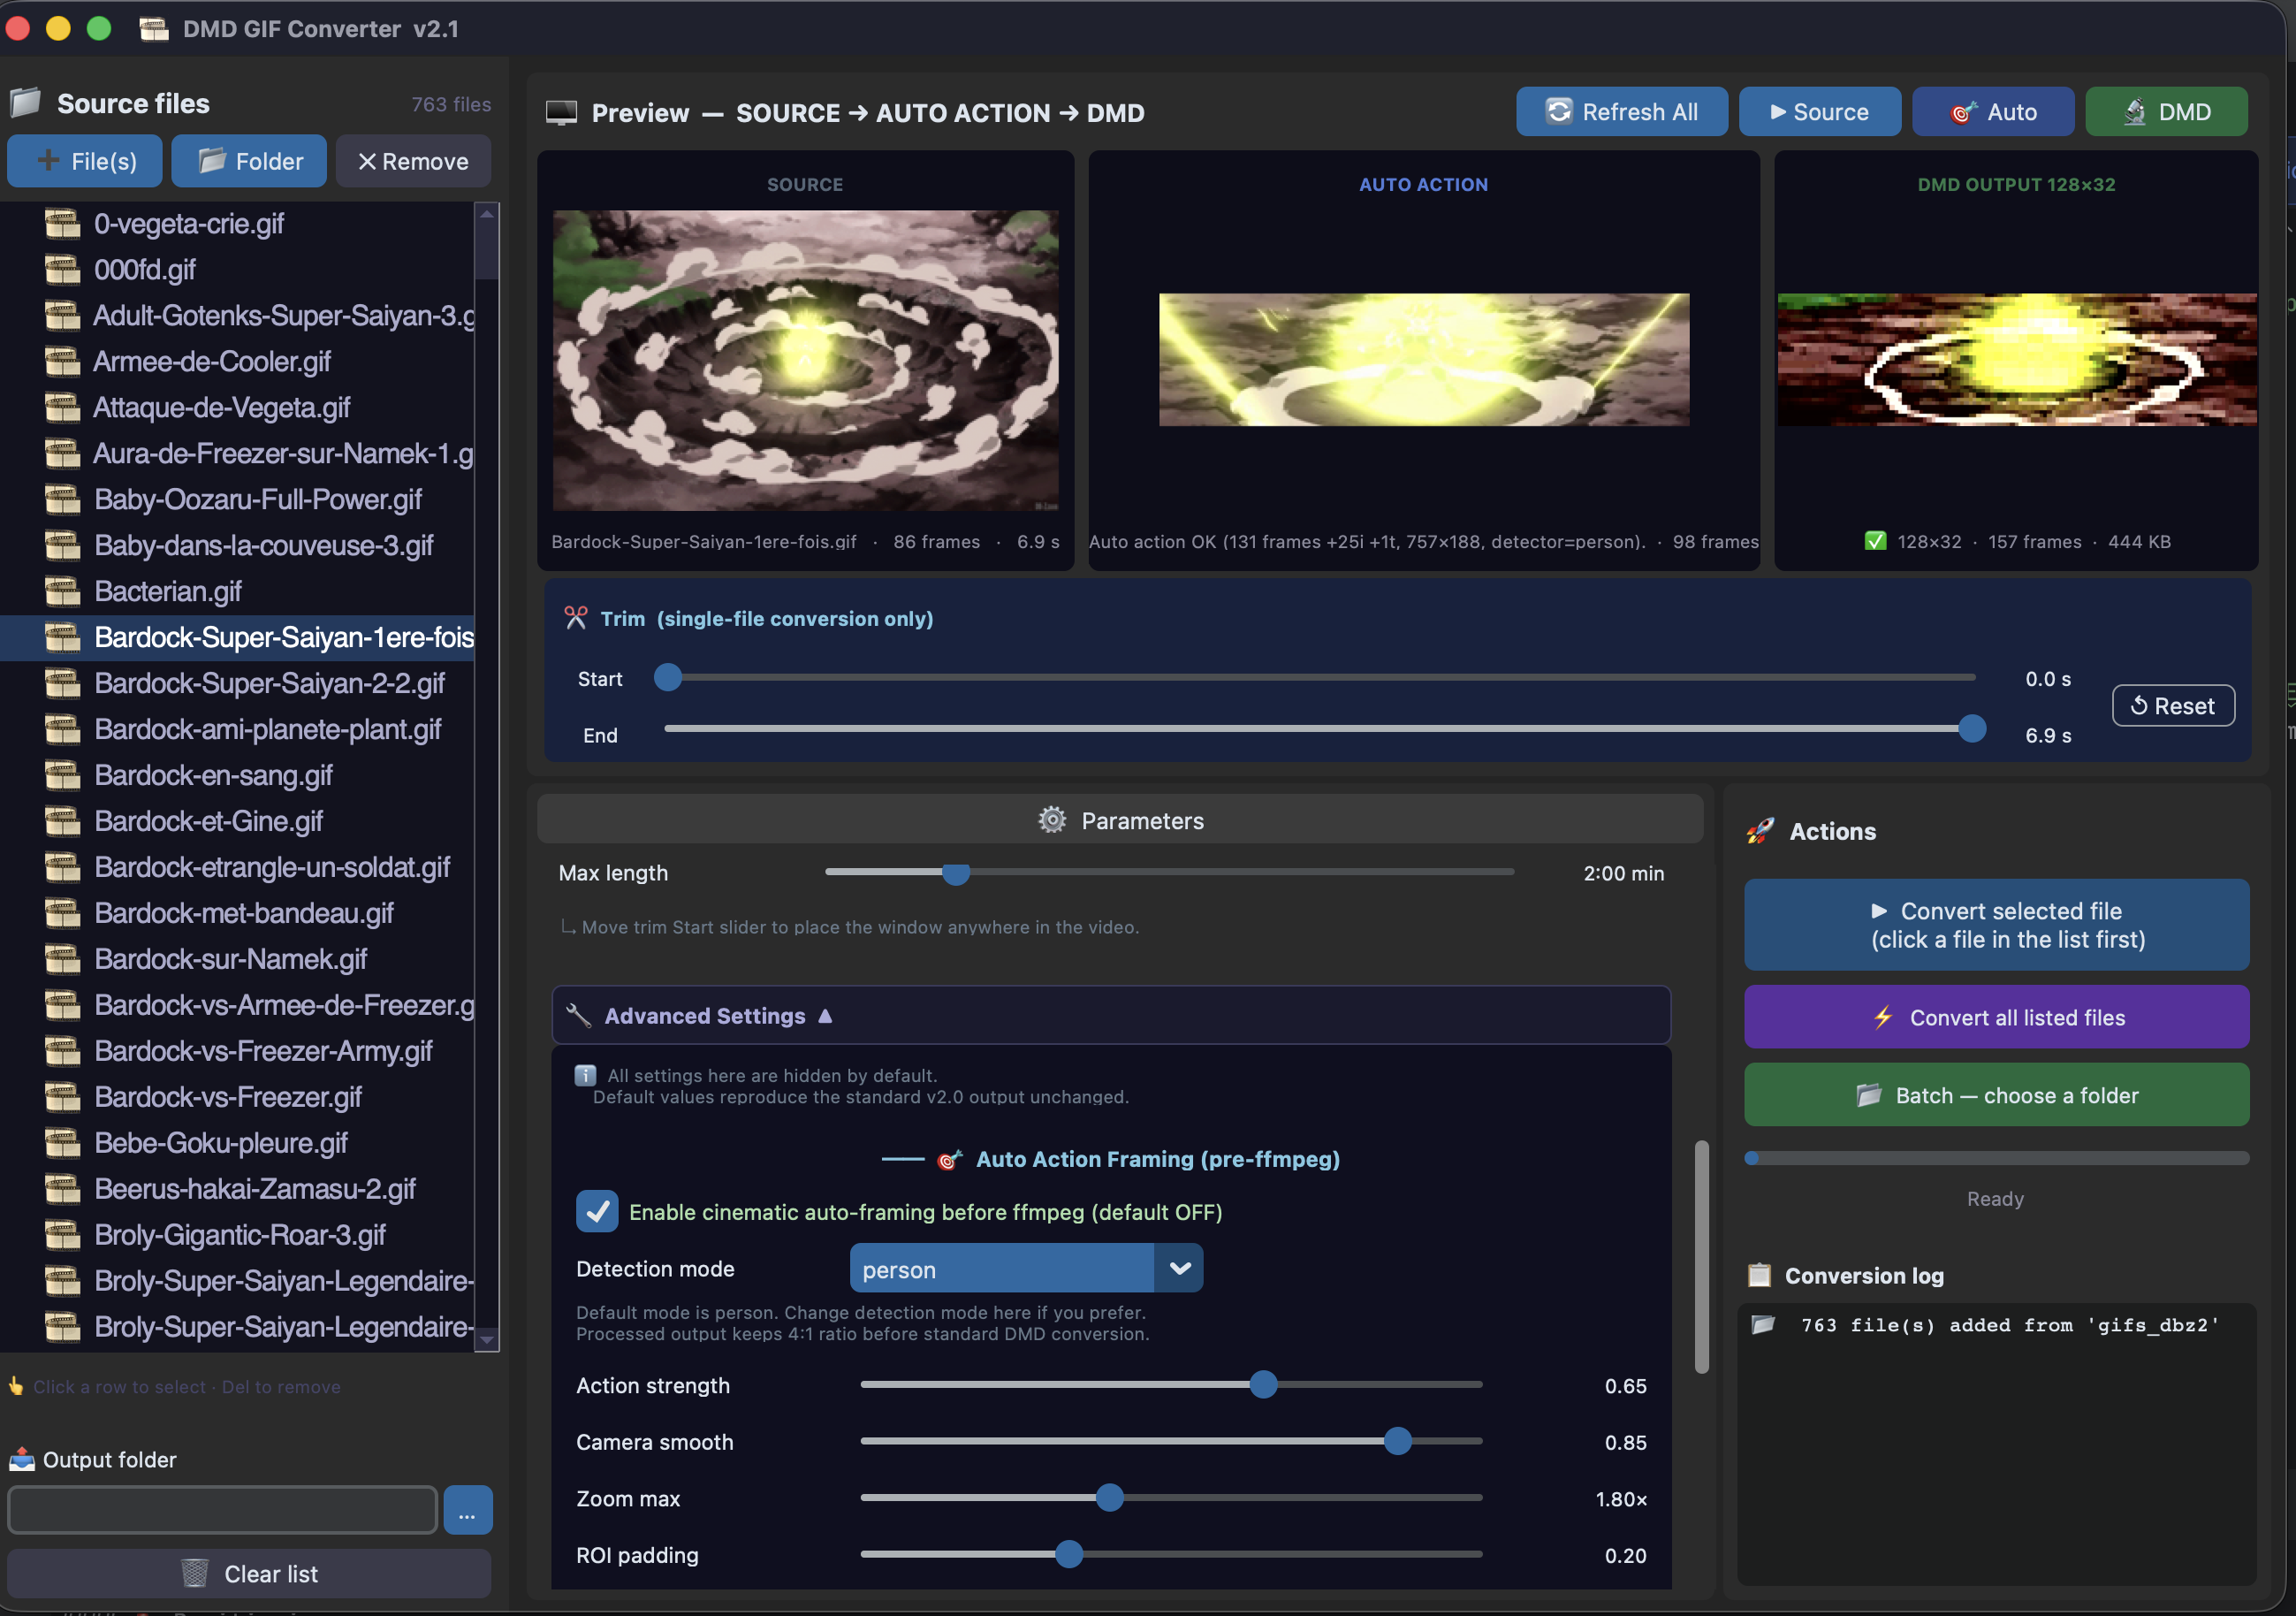Screen dimensions: 2296x1616
Task: Click the pointing hand hint icon
Action: (16, 1386)
